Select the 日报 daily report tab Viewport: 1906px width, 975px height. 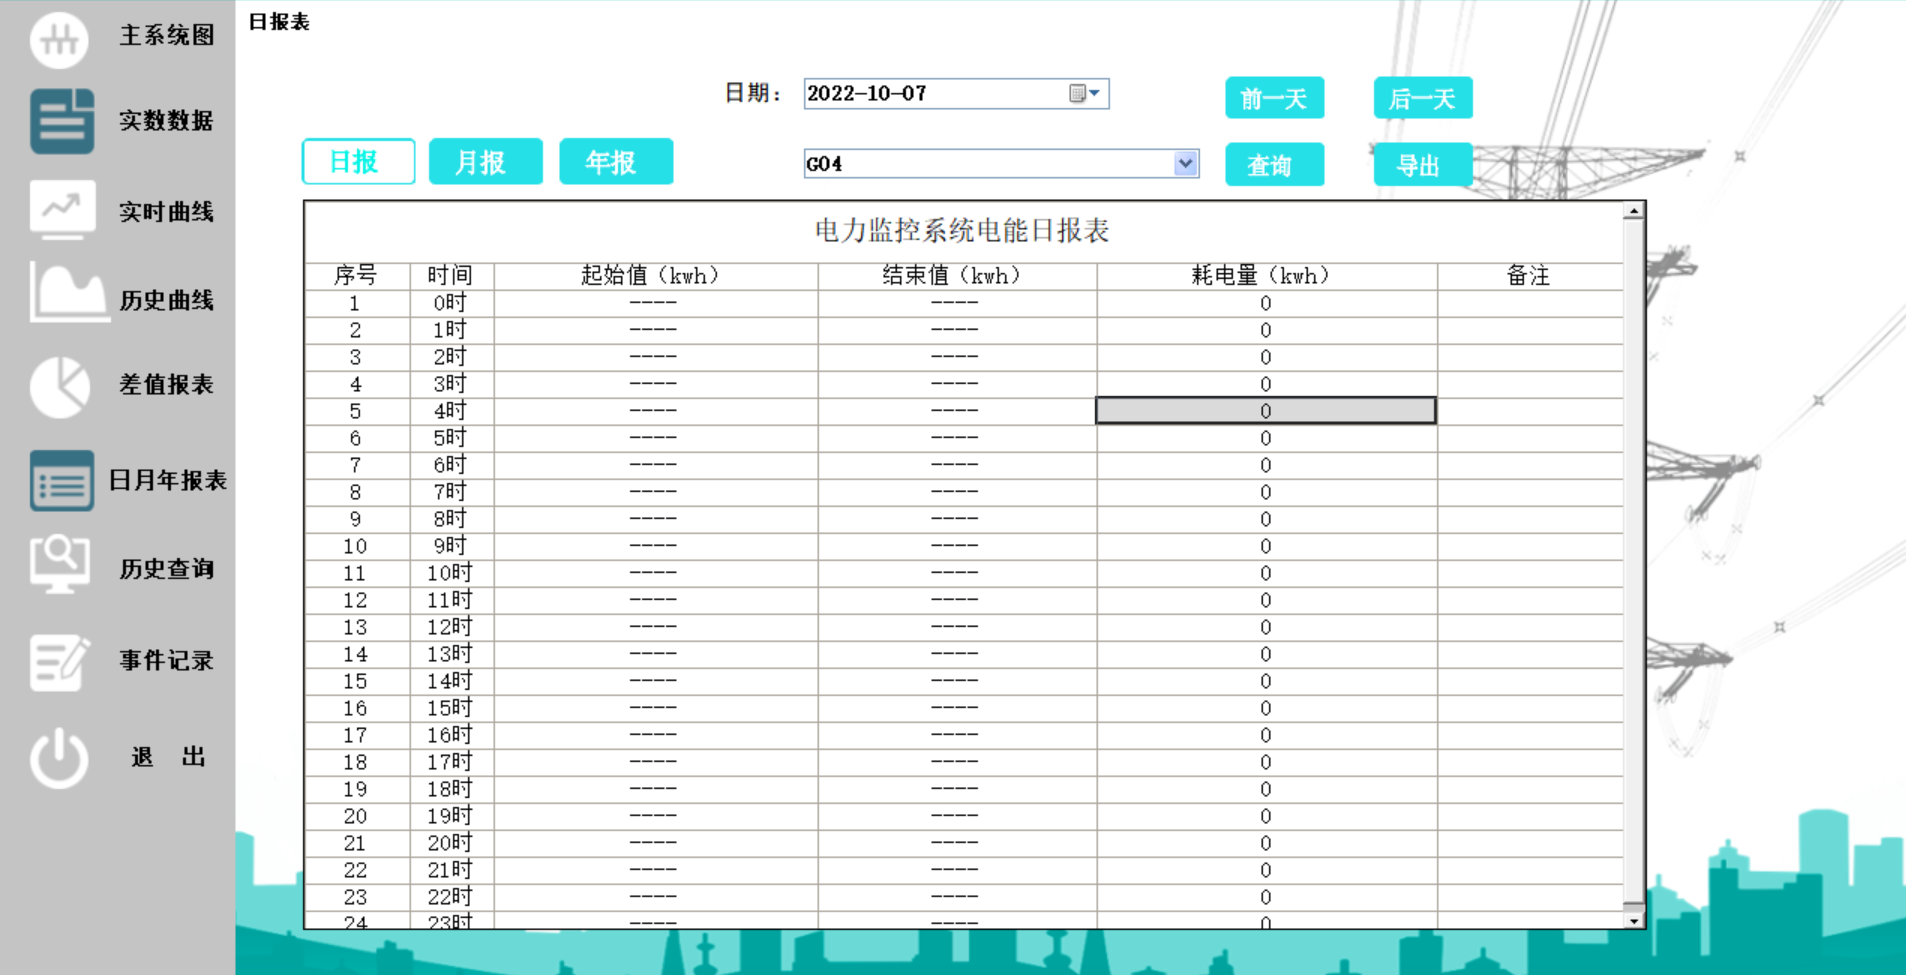point(358,161)
